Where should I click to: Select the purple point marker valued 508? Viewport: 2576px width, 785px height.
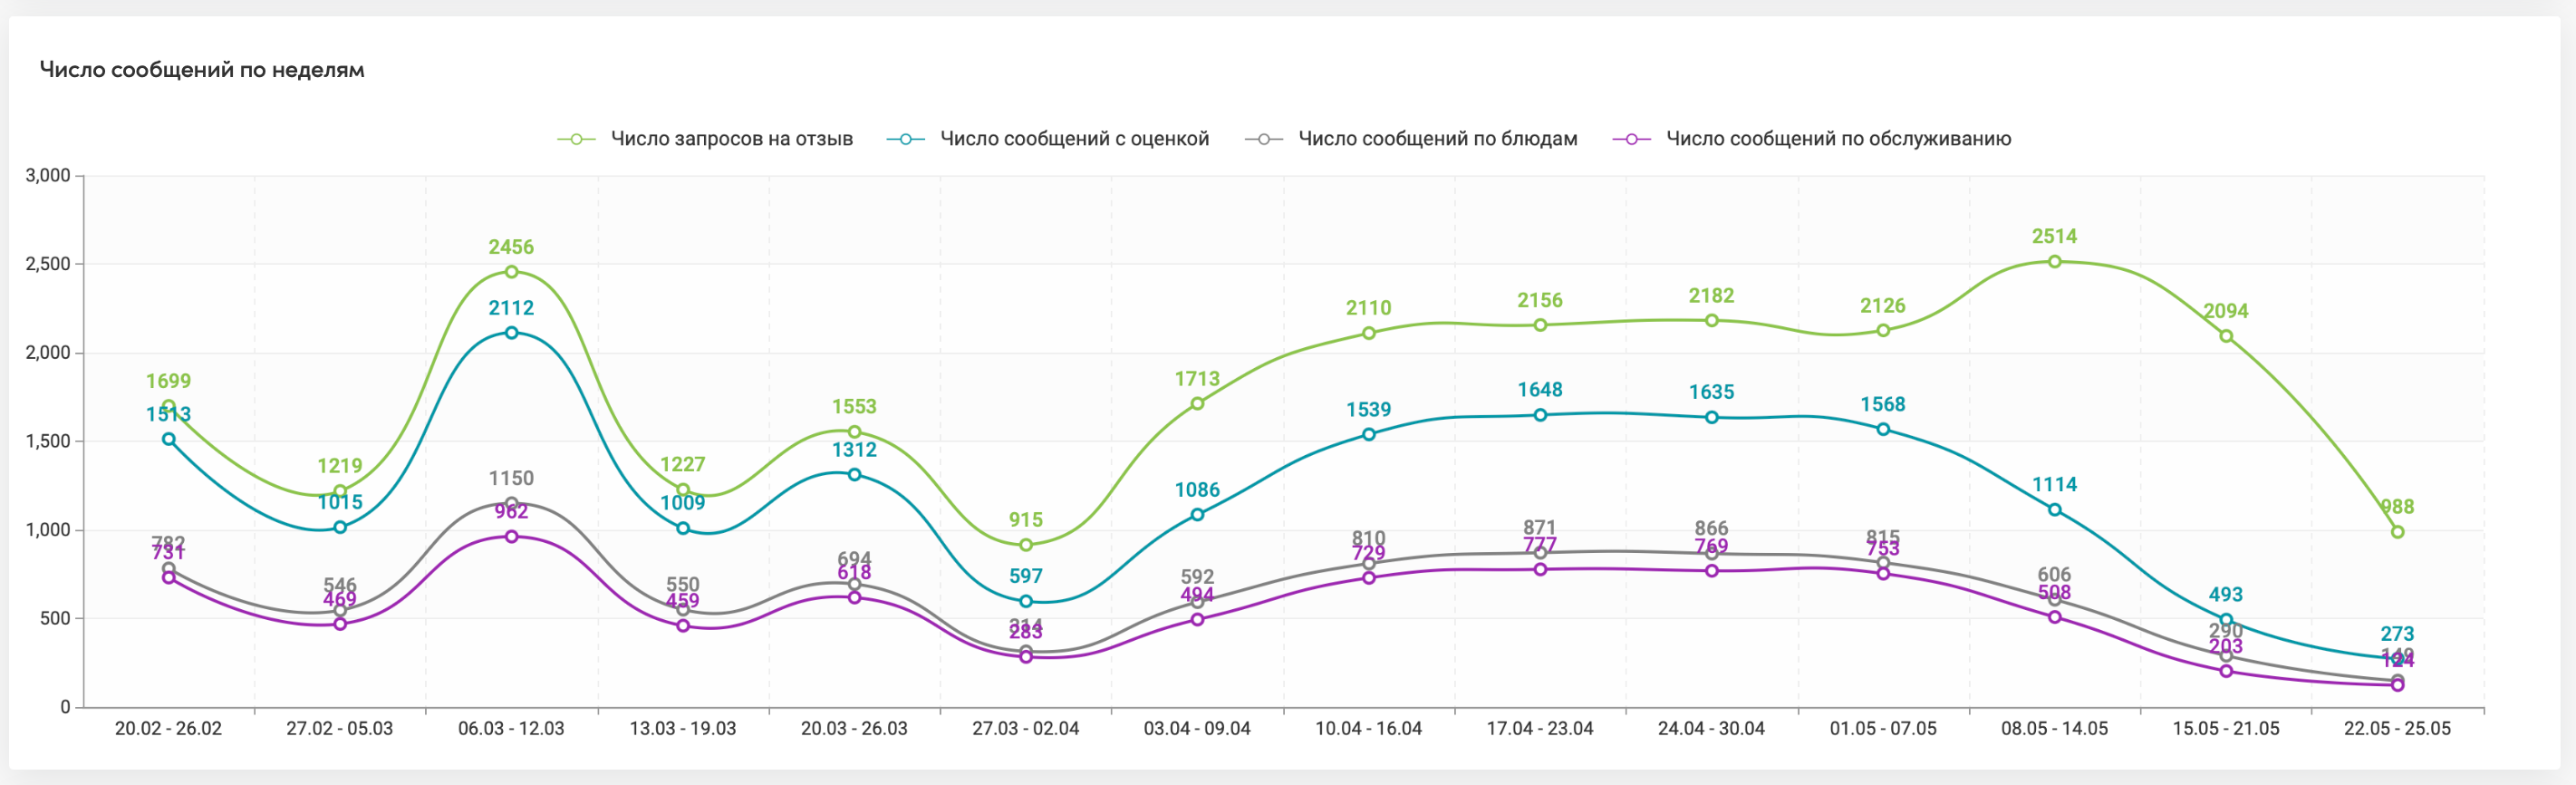(2054, 617)
